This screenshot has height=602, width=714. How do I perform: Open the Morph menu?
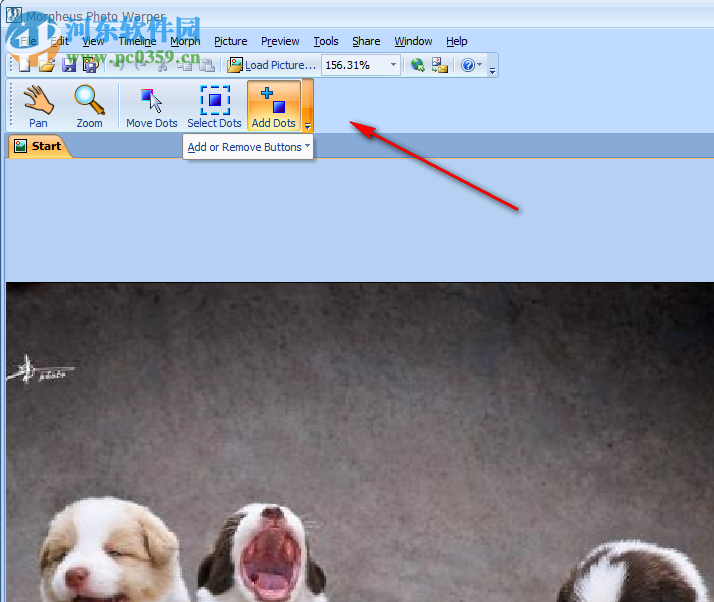(185, 41)
